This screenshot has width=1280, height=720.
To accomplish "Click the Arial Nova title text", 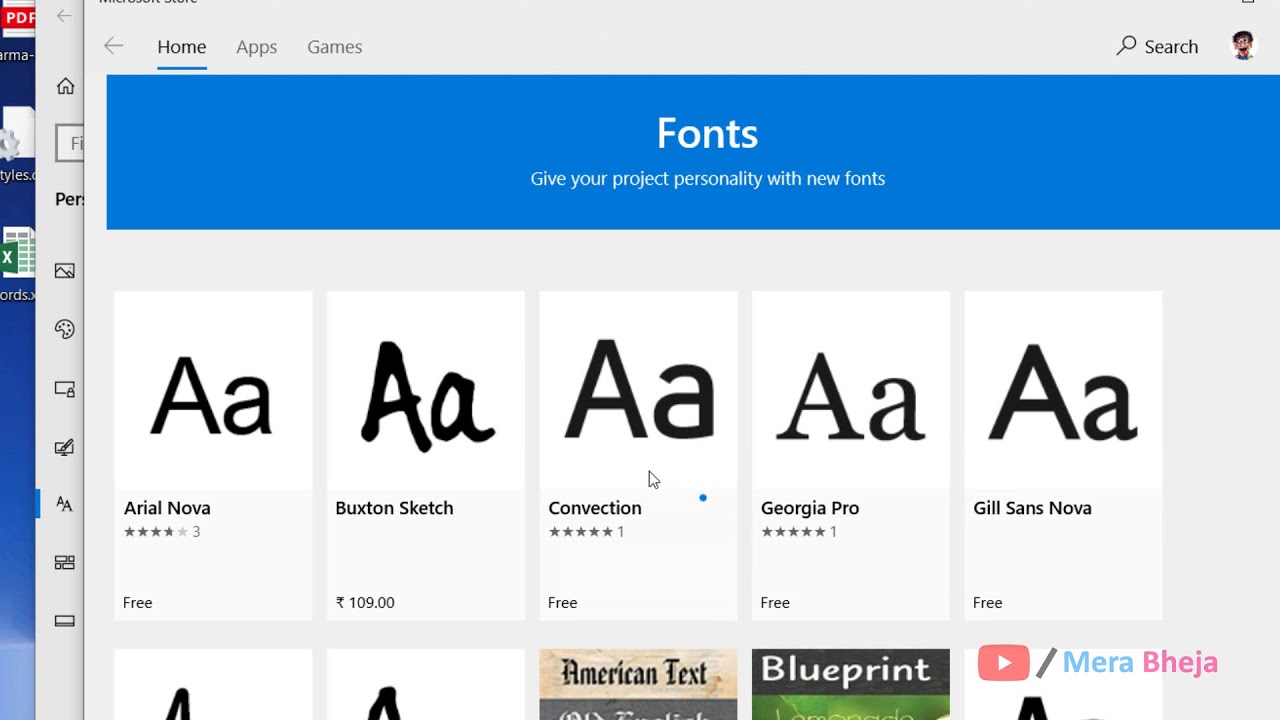I will pyautogui.click(x=167, y=508).
